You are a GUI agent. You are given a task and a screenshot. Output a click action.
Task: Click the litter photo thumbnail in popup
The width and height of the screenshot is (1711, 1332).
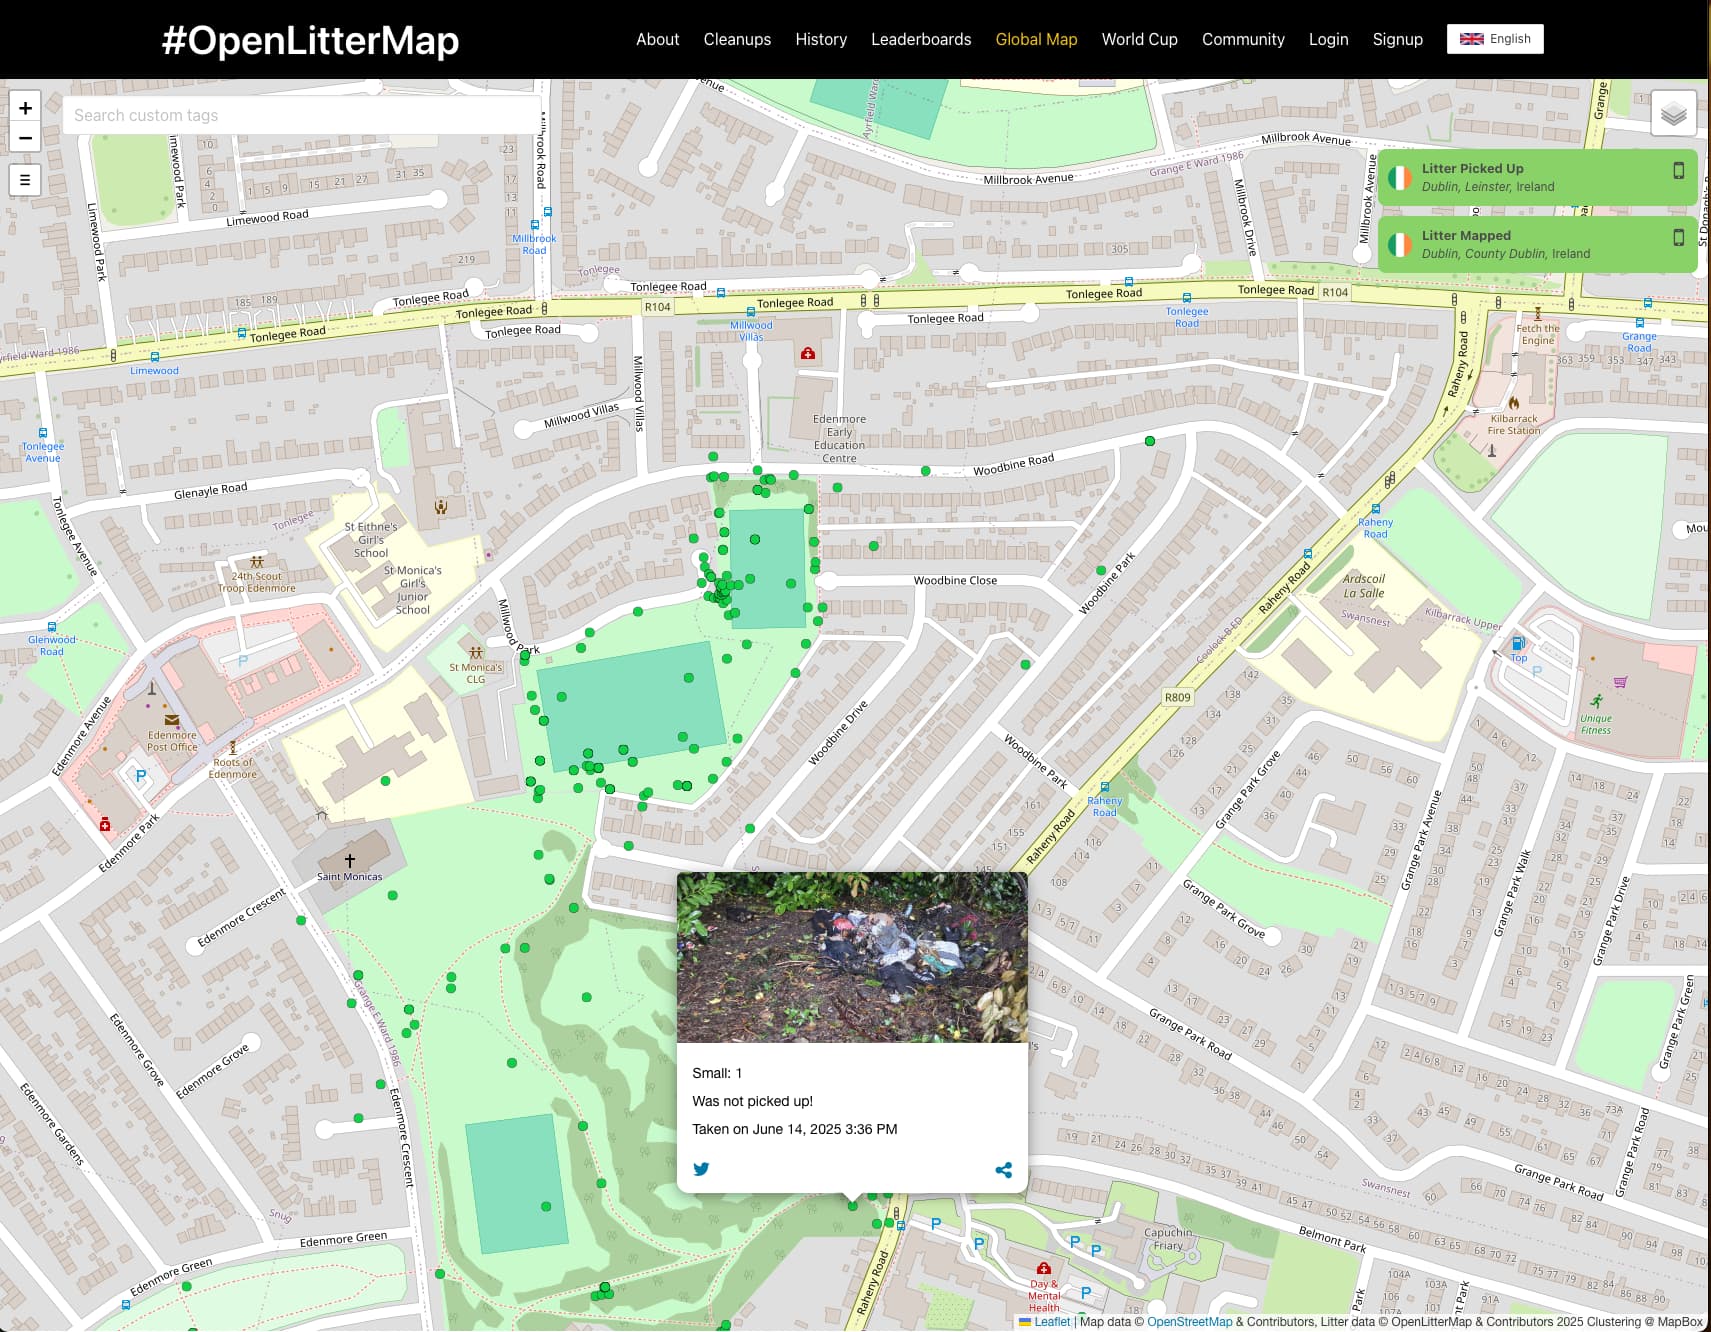[x=852, y=957]
